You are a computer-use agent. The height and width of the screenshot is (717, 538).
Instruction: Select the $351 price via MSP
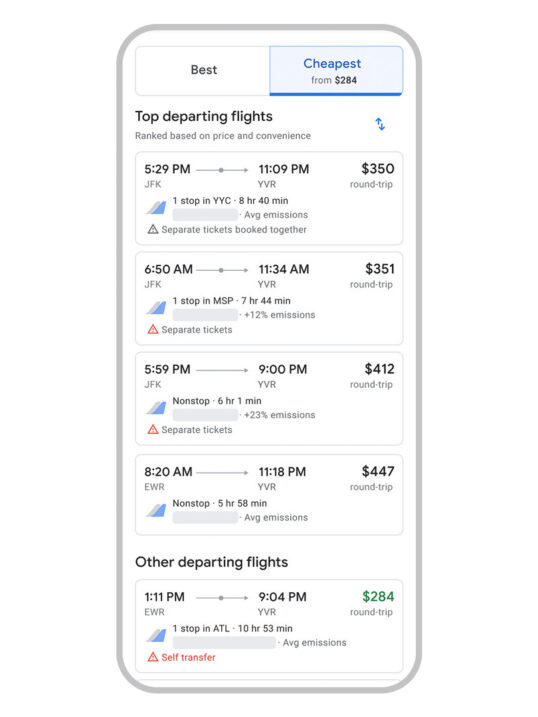pyautogui.click(x=379, y=269)
